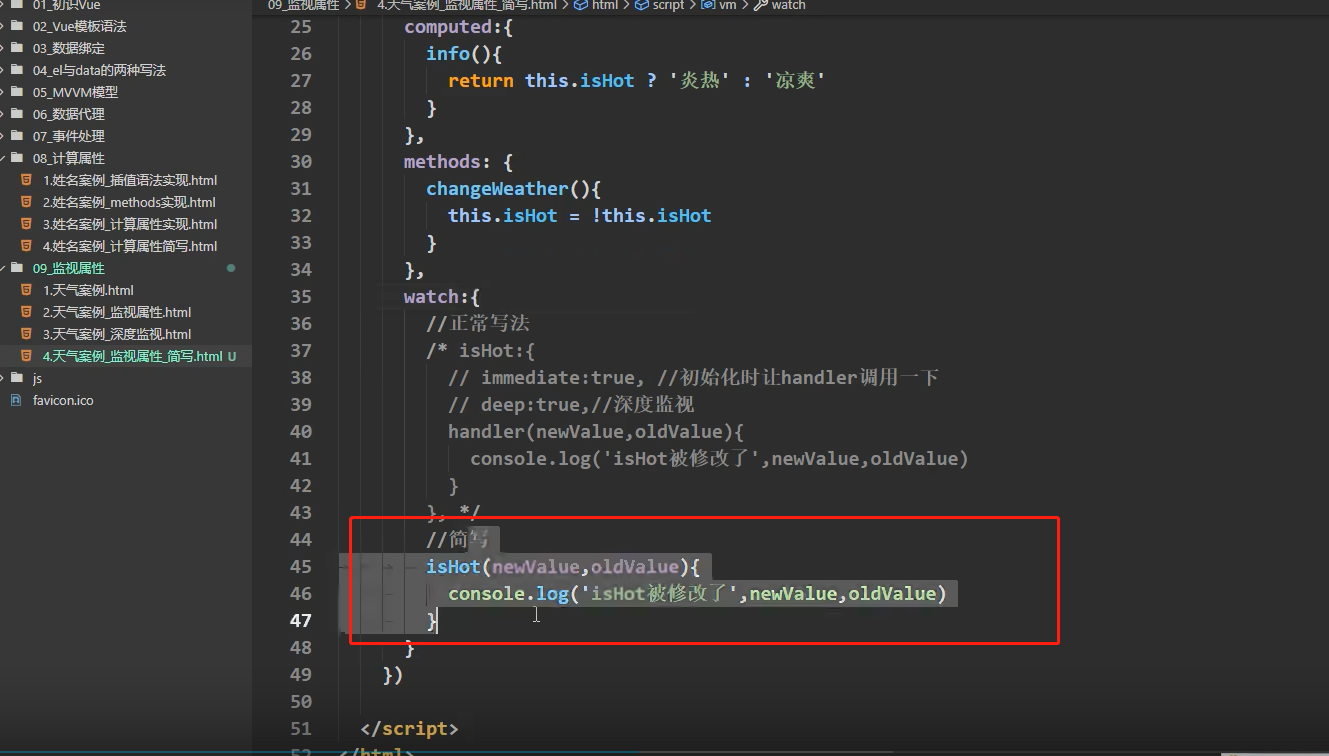Click line number 34 in gutter
Screen dimensions: 1329x756
[x=301, y=270]
